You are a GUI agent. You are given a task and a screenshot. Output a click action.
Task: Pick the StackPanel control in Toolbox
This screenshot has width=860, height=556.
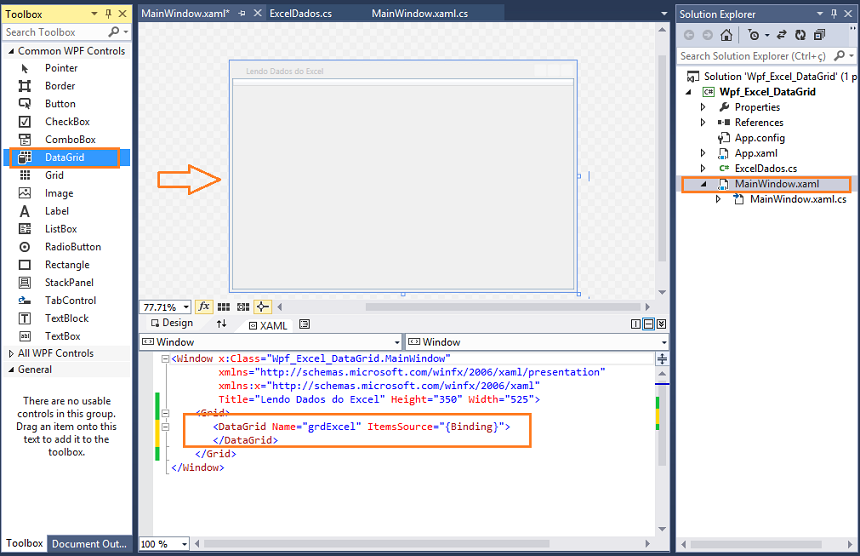point(67,282)
